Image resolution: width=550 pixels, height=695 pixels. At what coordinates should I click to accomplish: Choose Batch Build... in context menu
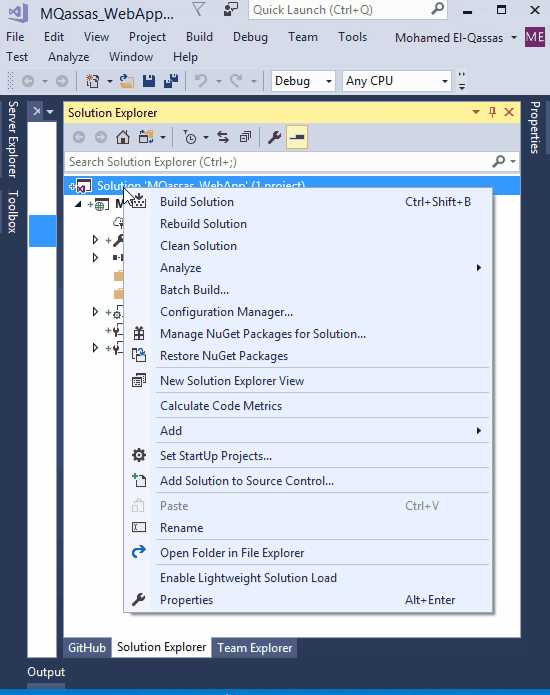308,290
